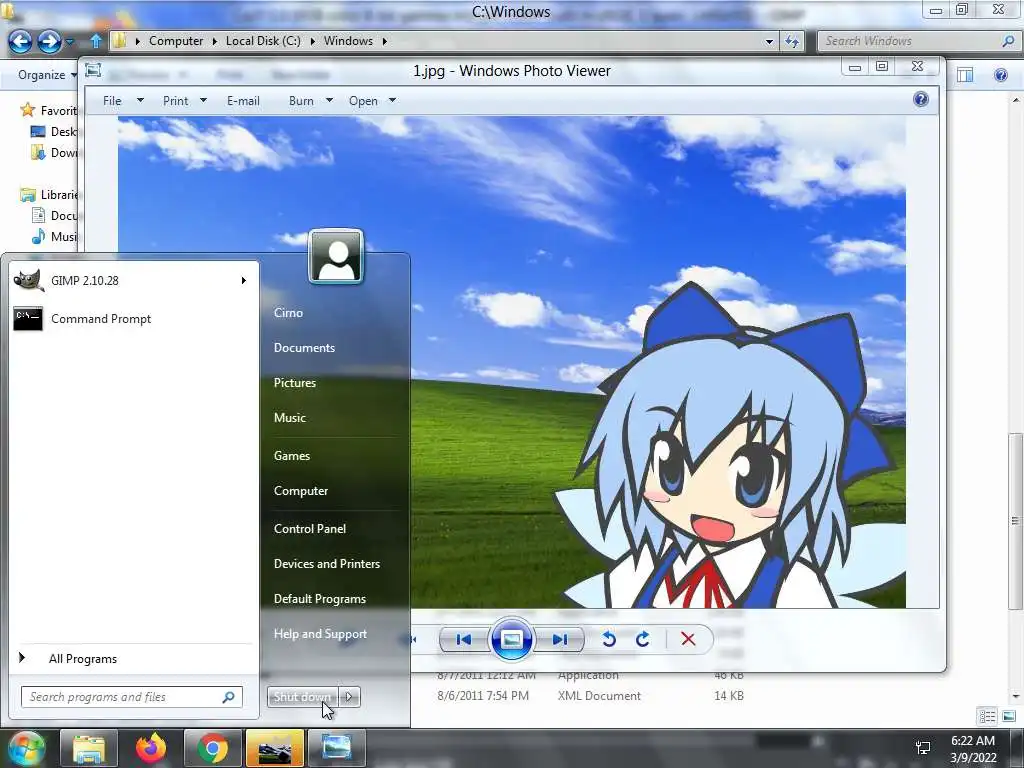Open the Cirno user folder

[288, 313]
